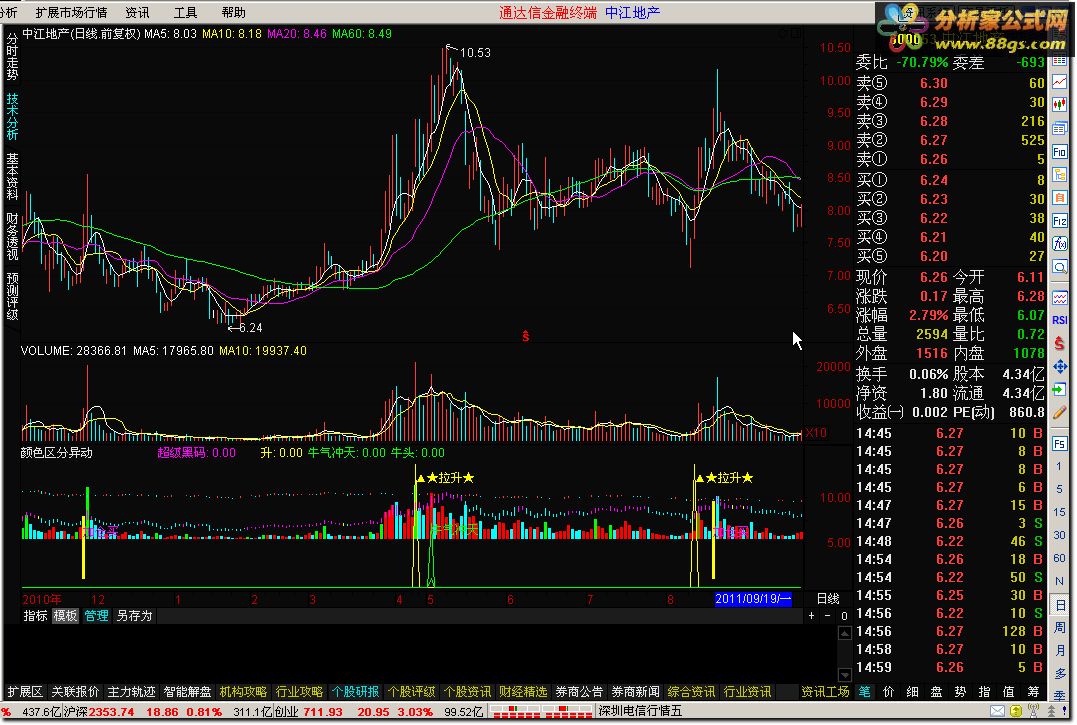
Task: Open the f(x) formula manager icon
Action: [1060, 243]
